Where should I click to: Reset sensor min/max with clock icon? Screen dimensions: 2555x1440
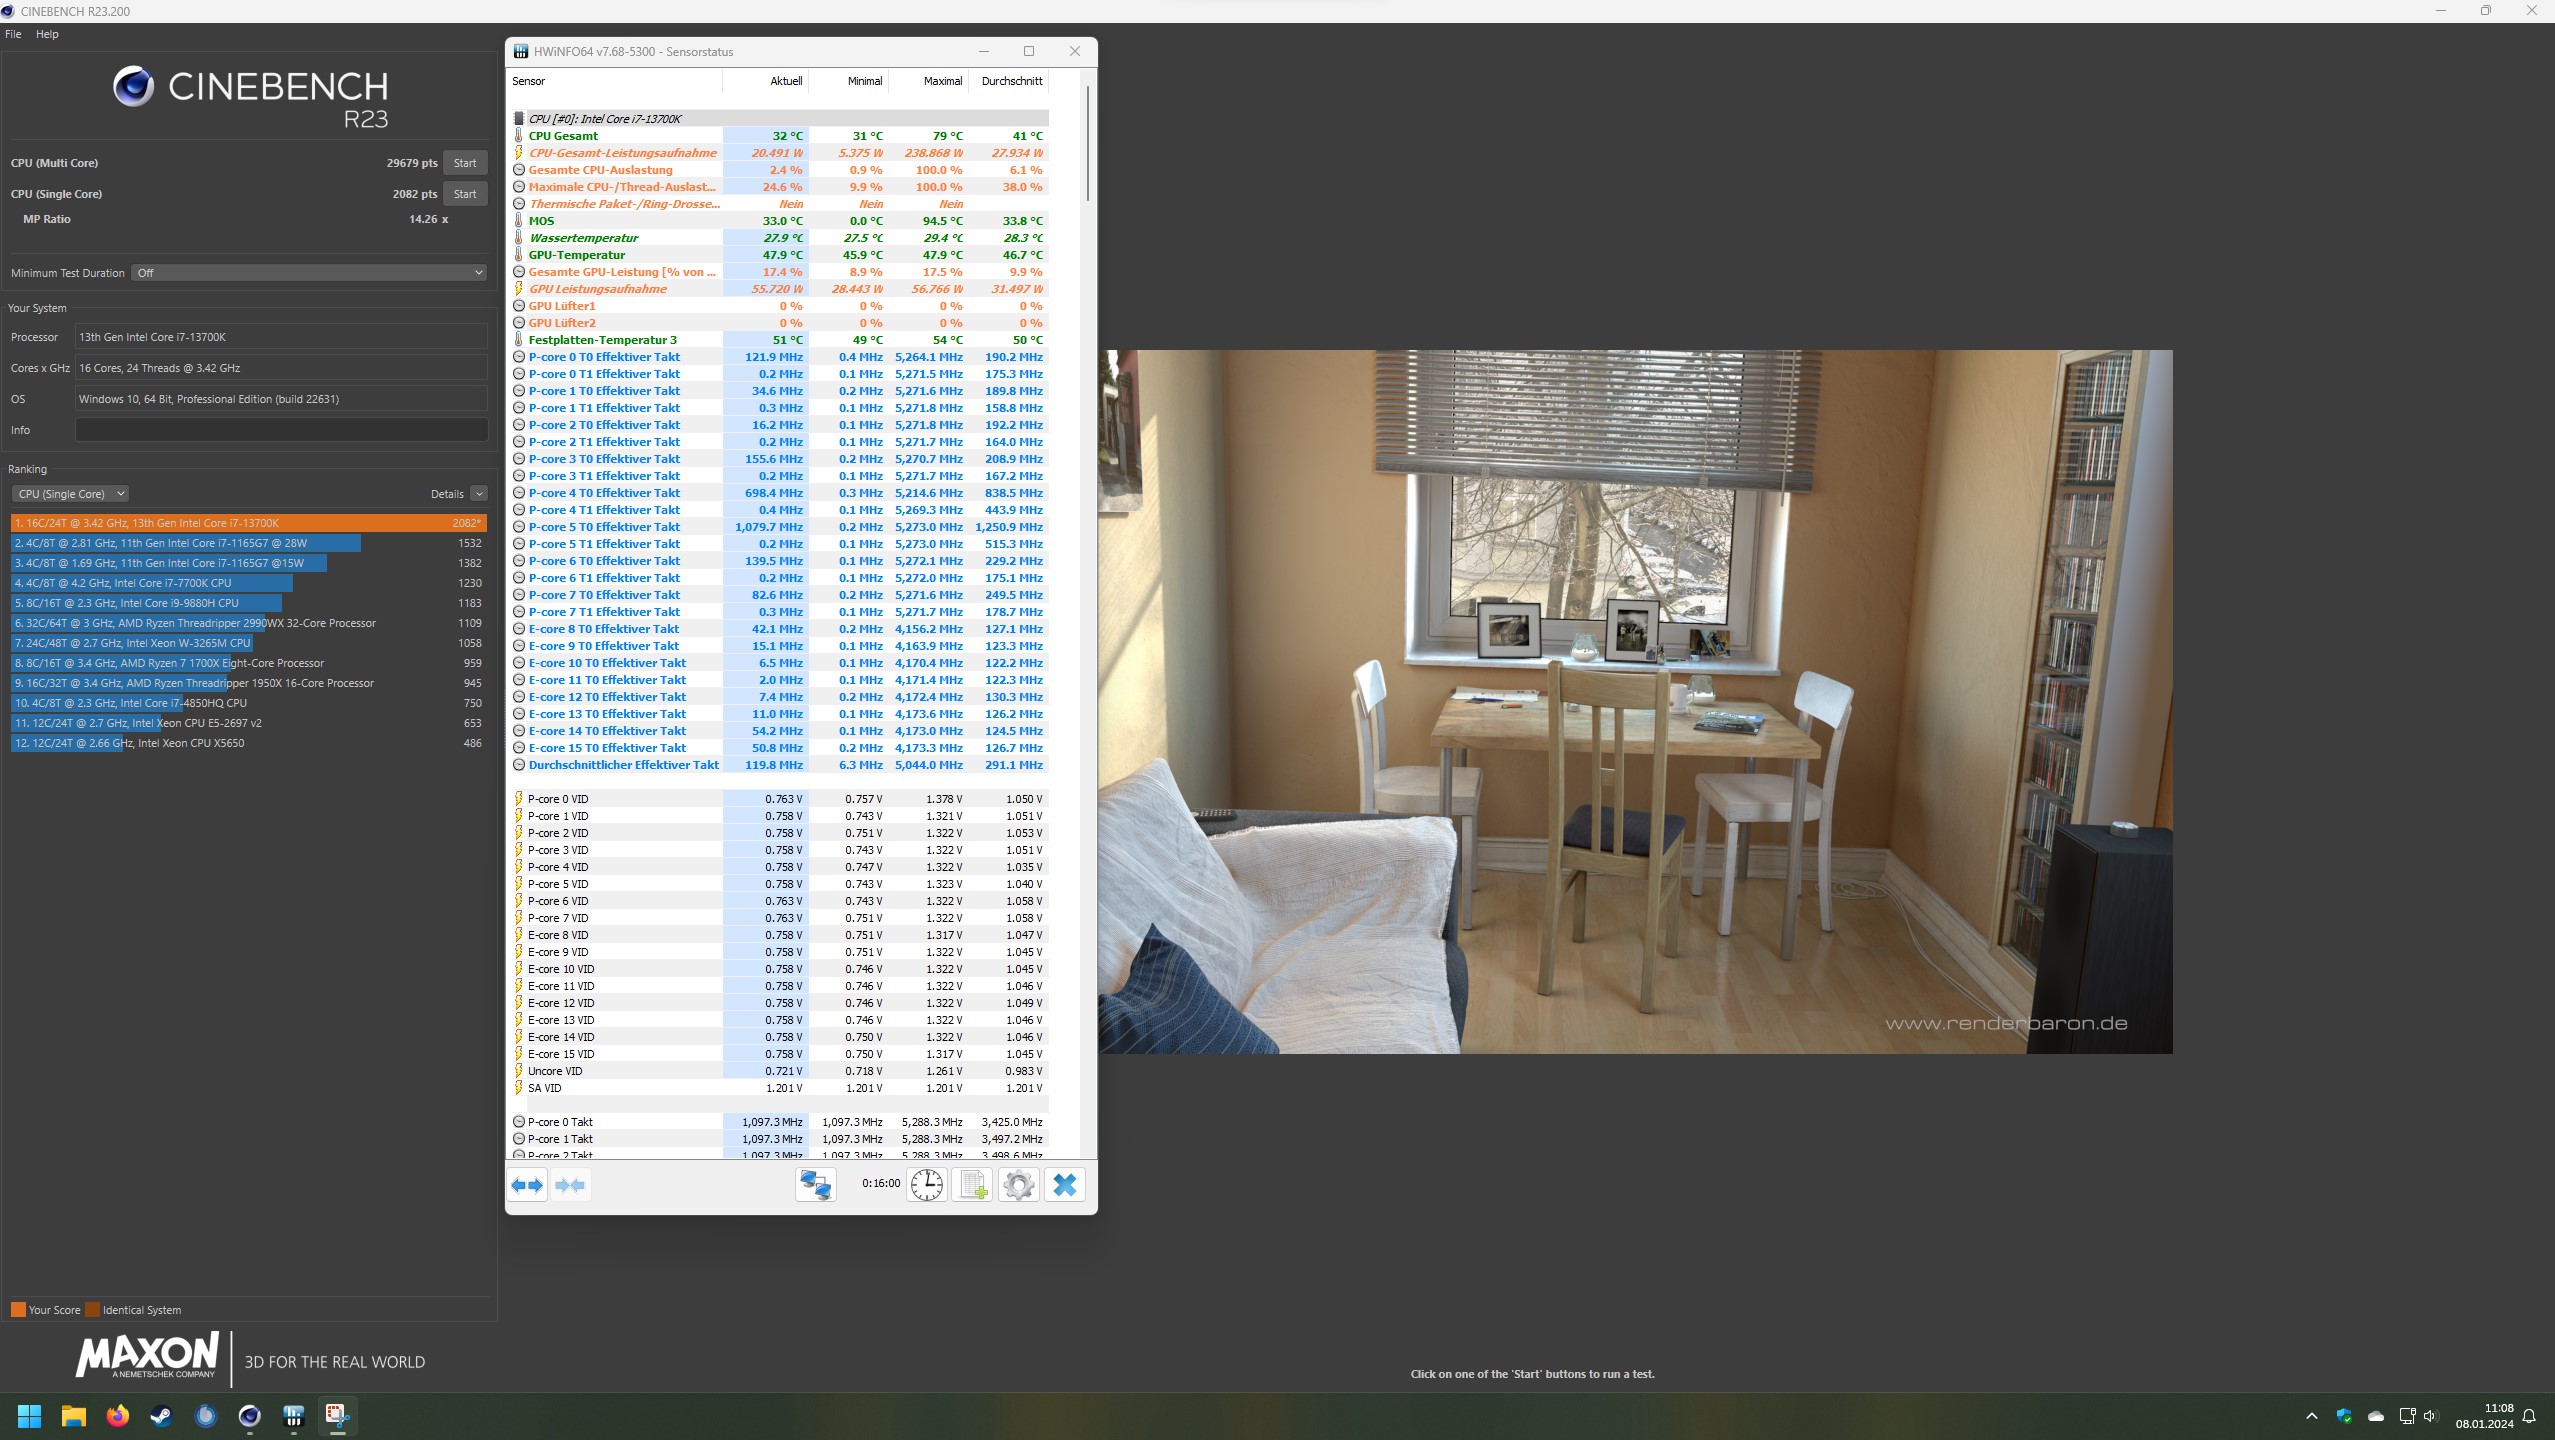pyautogui.click(x=927, y=1185)
